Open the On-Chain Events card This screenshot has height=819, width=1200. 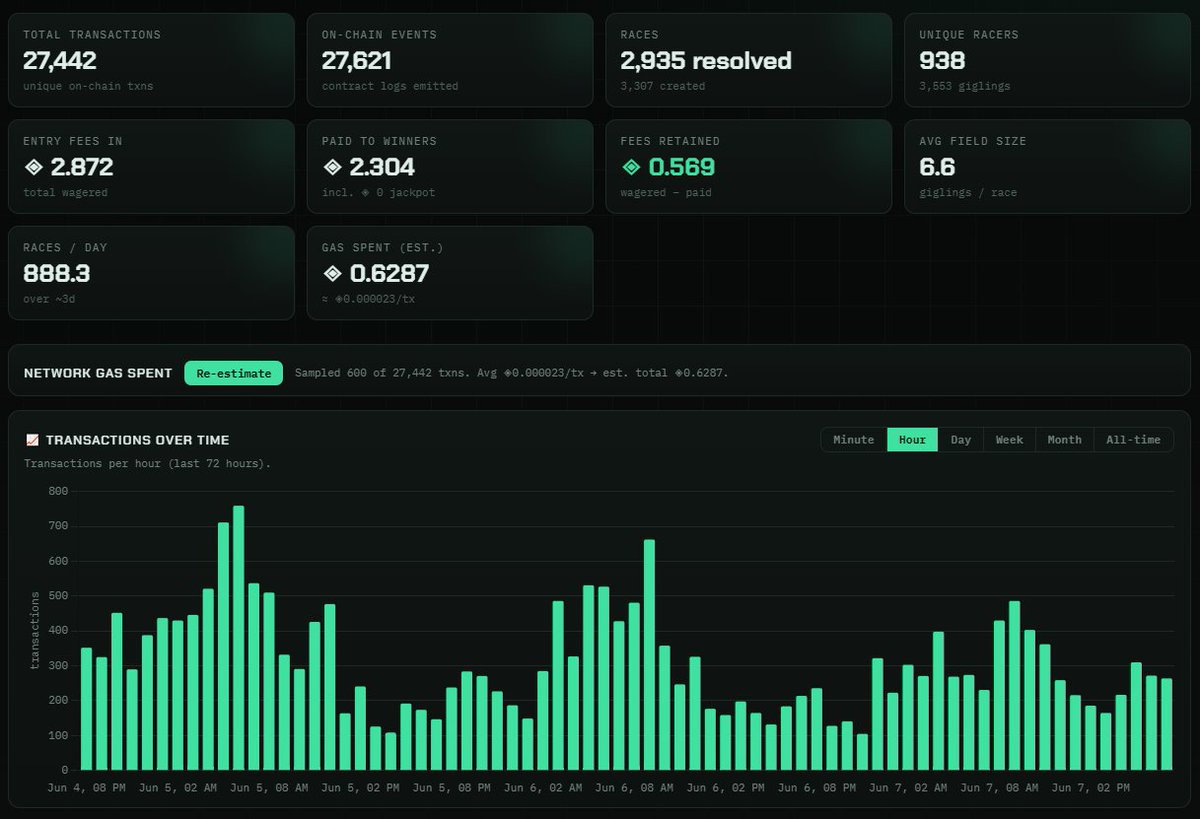[450, 60]
